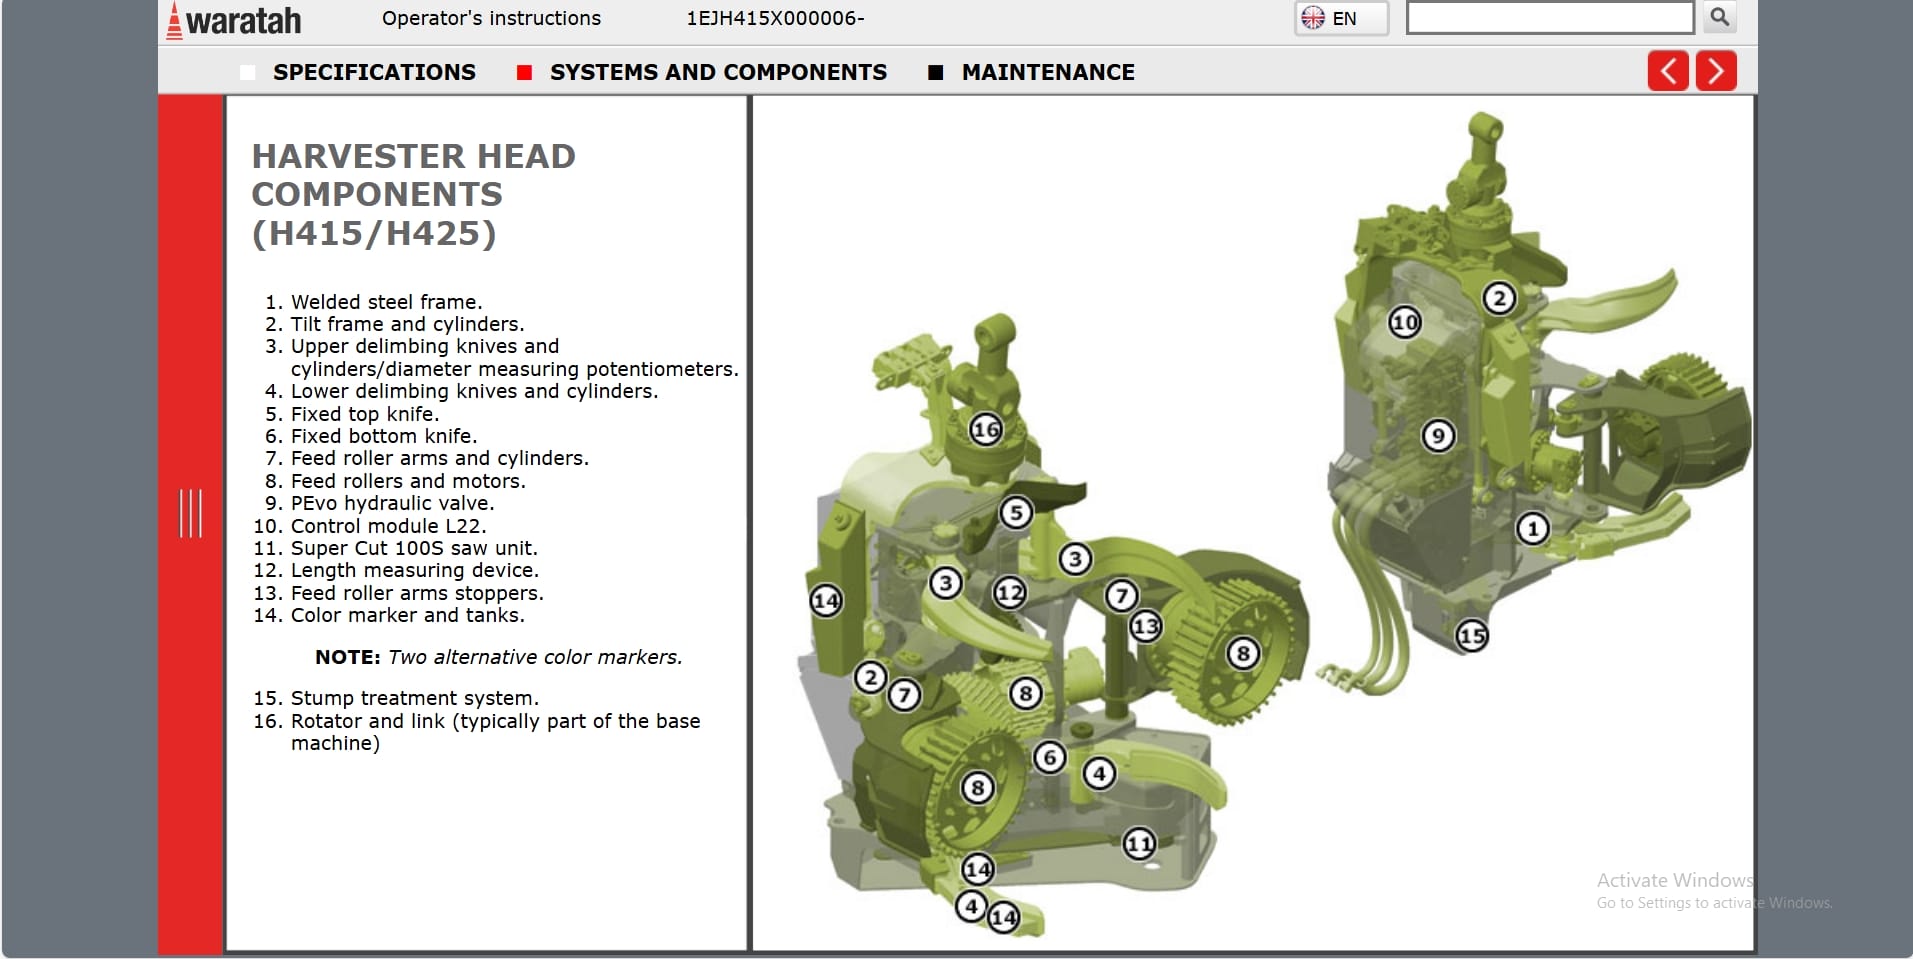Image resolution: width=1913 pixels, height=959 pixels.
Task: Open the red sidebar using its three-line handle
Action: point(190,513)
